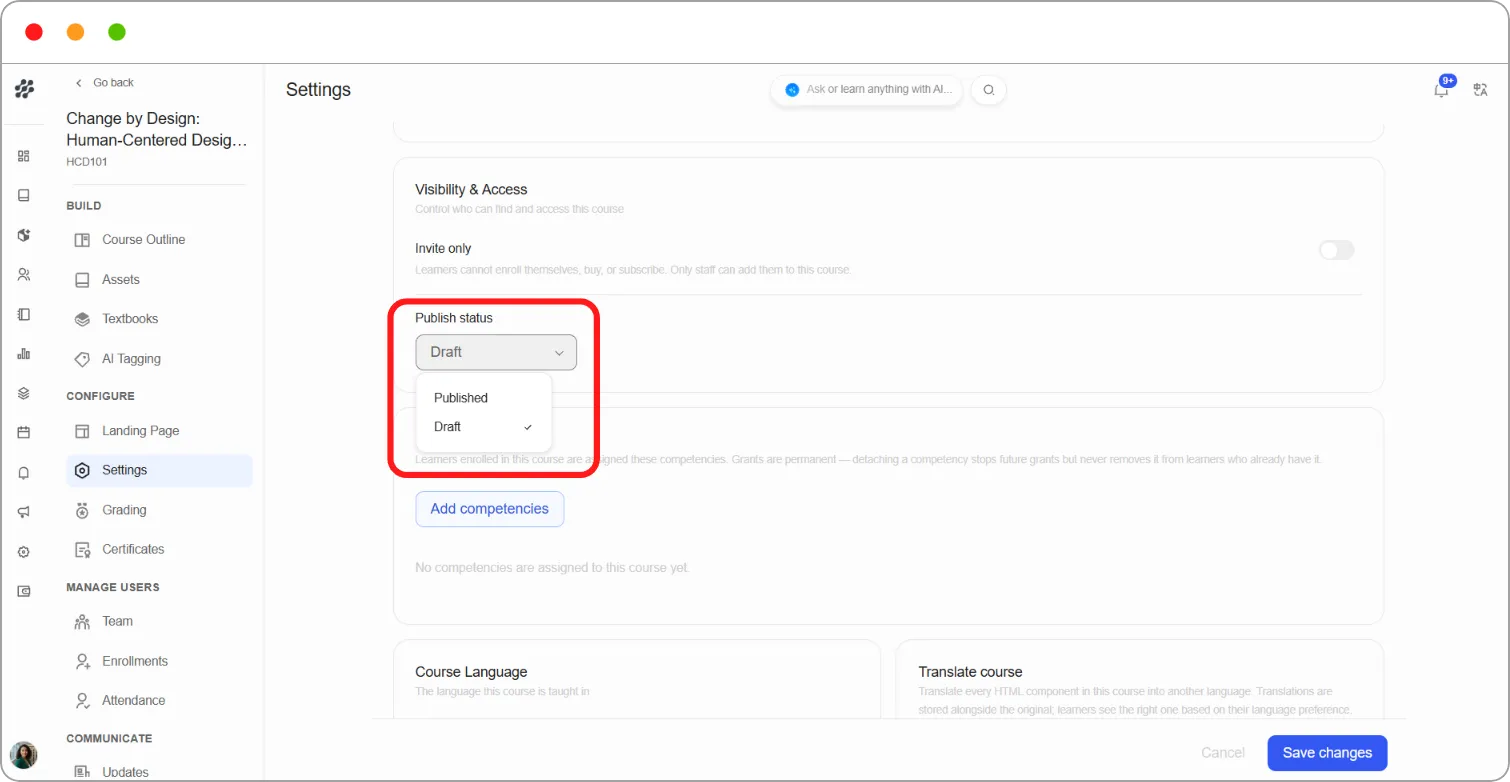
Task: Click the course title Change by Design
Action: (156, 130)
